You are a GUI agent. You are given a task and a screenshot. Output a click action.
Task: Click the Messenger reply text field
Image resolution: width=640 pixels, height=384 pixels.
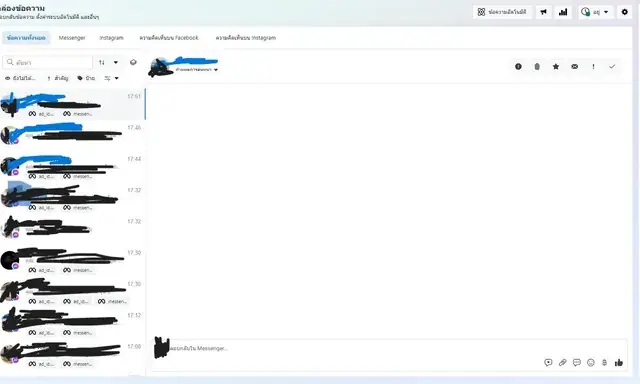388,348
